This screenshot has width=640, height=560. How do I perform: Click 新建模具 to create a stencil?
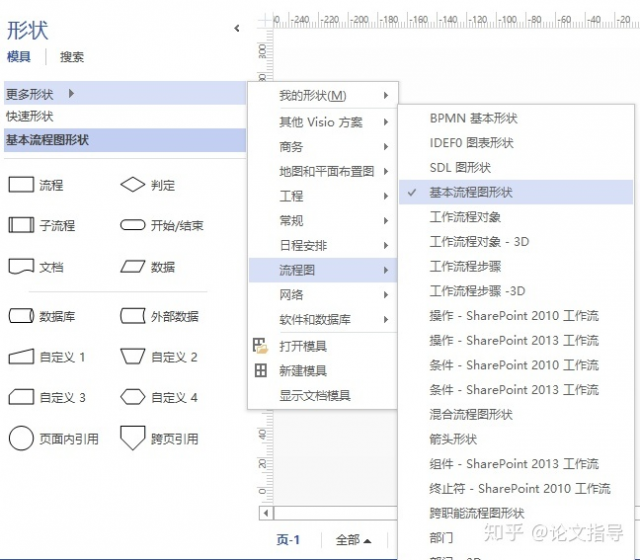(323, 371)
